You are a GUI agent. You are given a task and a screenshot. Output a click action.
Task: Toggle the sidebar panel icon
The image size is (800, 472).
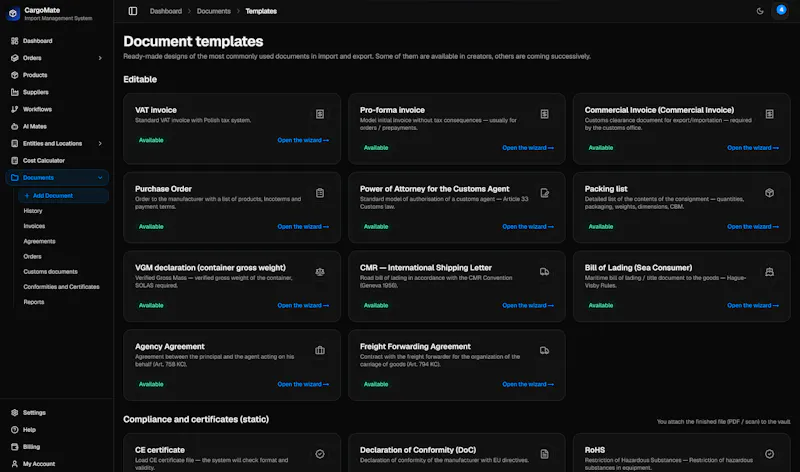[x=133, y=11]
